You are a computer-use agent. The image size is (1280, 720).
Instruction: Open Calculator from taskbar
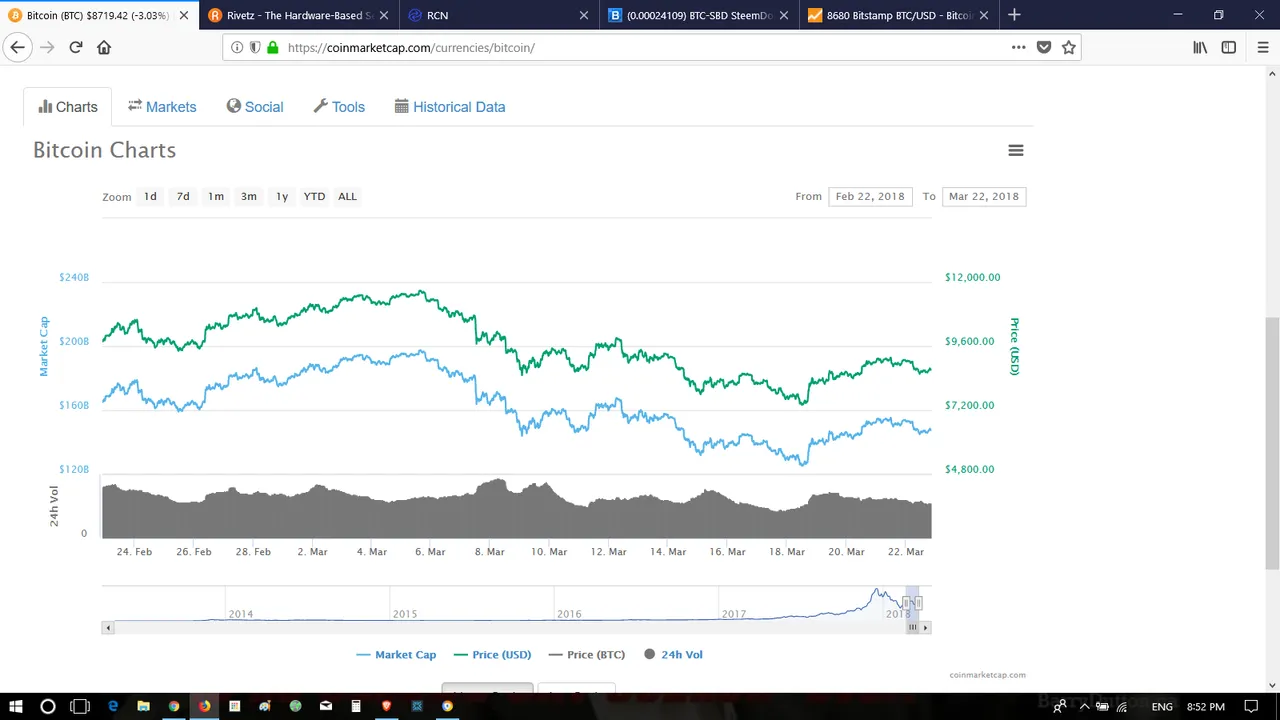[x=356, y=706]
